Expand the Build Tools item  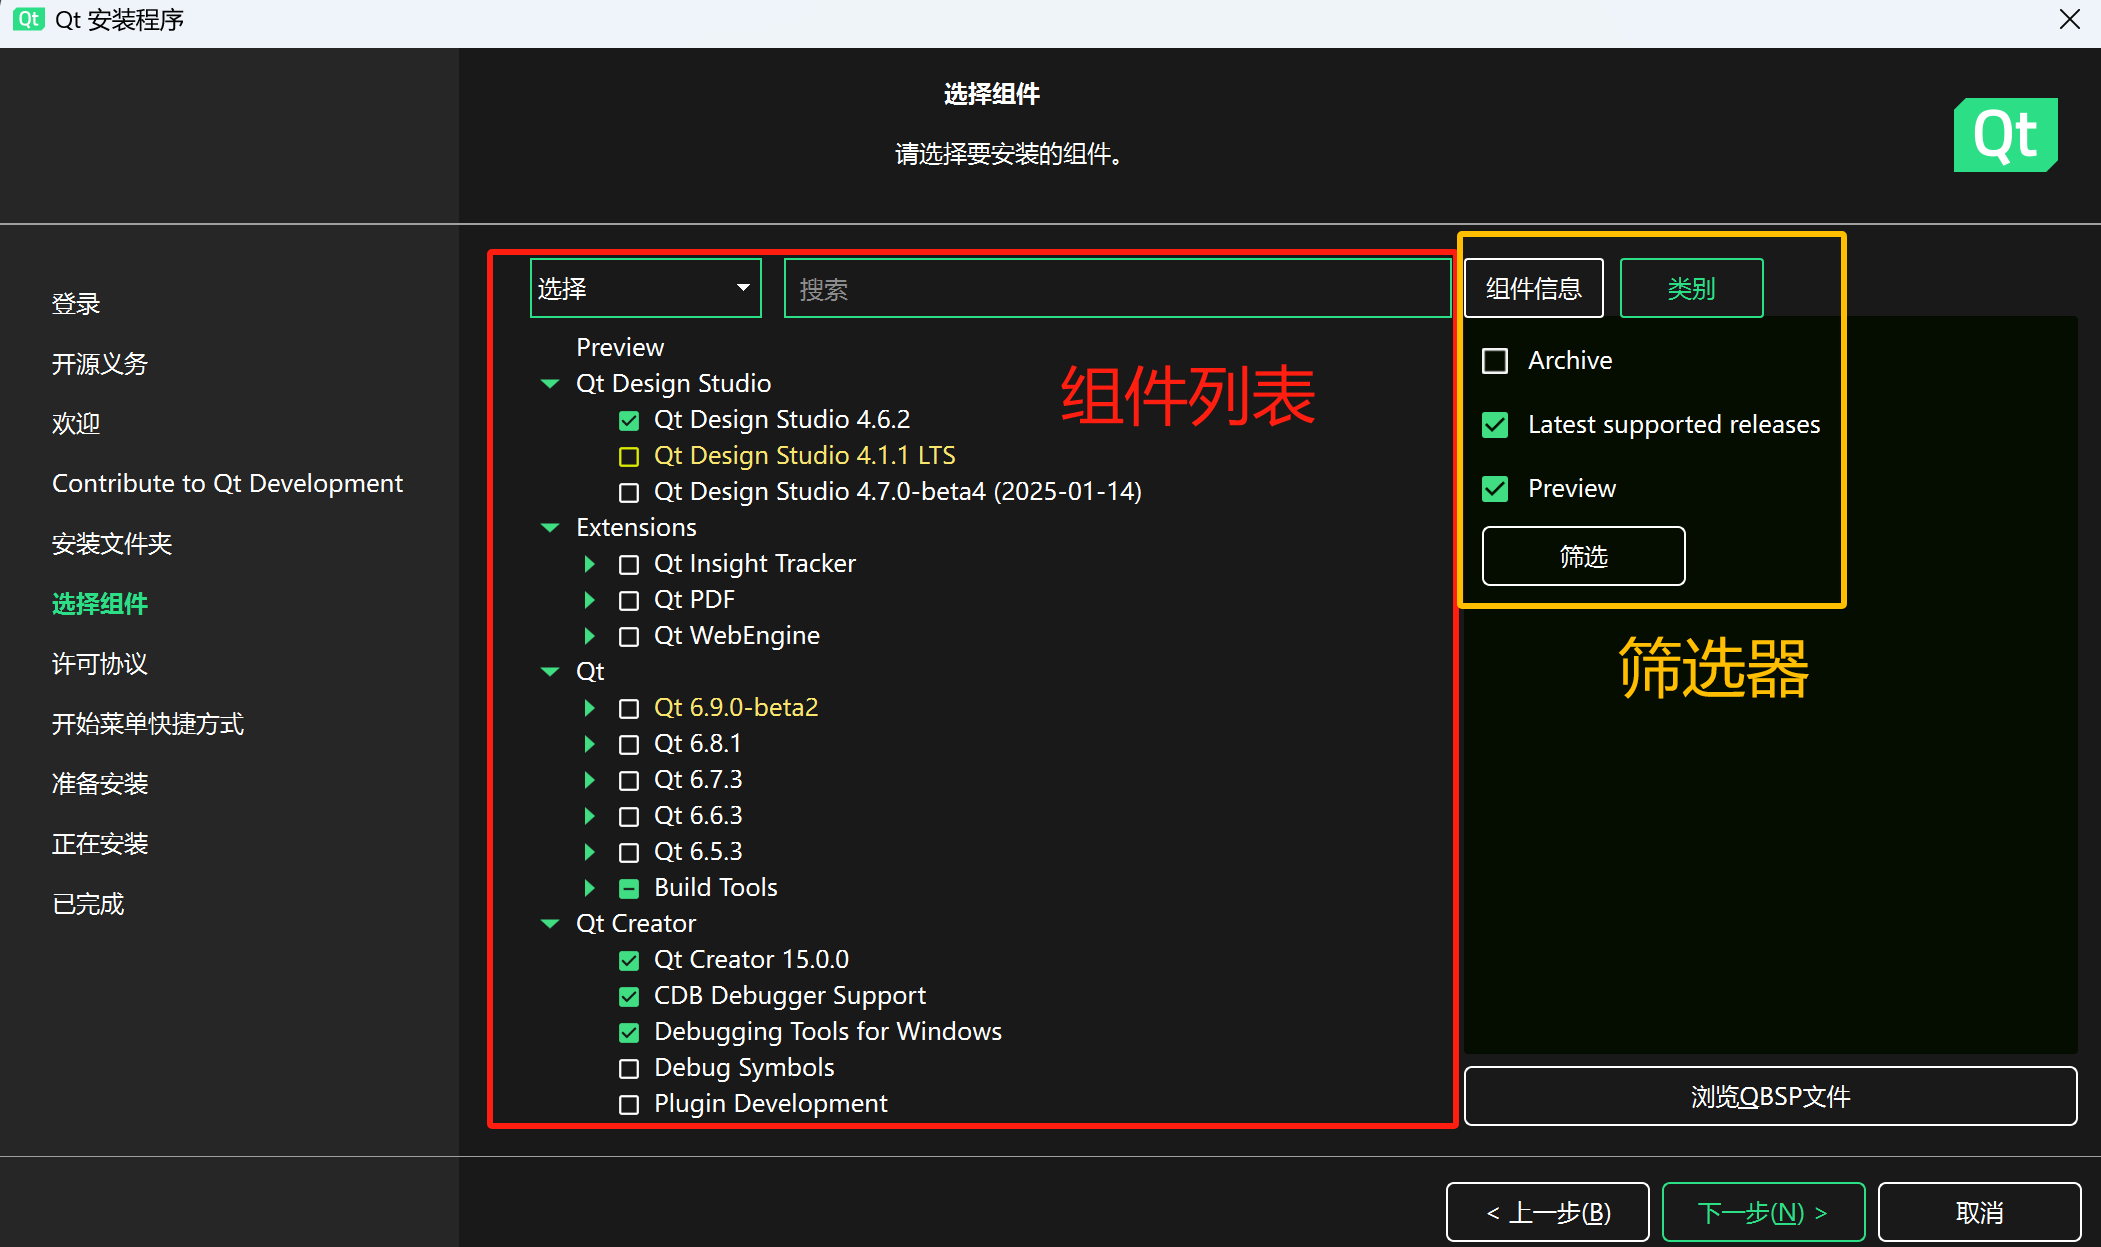[589, 888]
